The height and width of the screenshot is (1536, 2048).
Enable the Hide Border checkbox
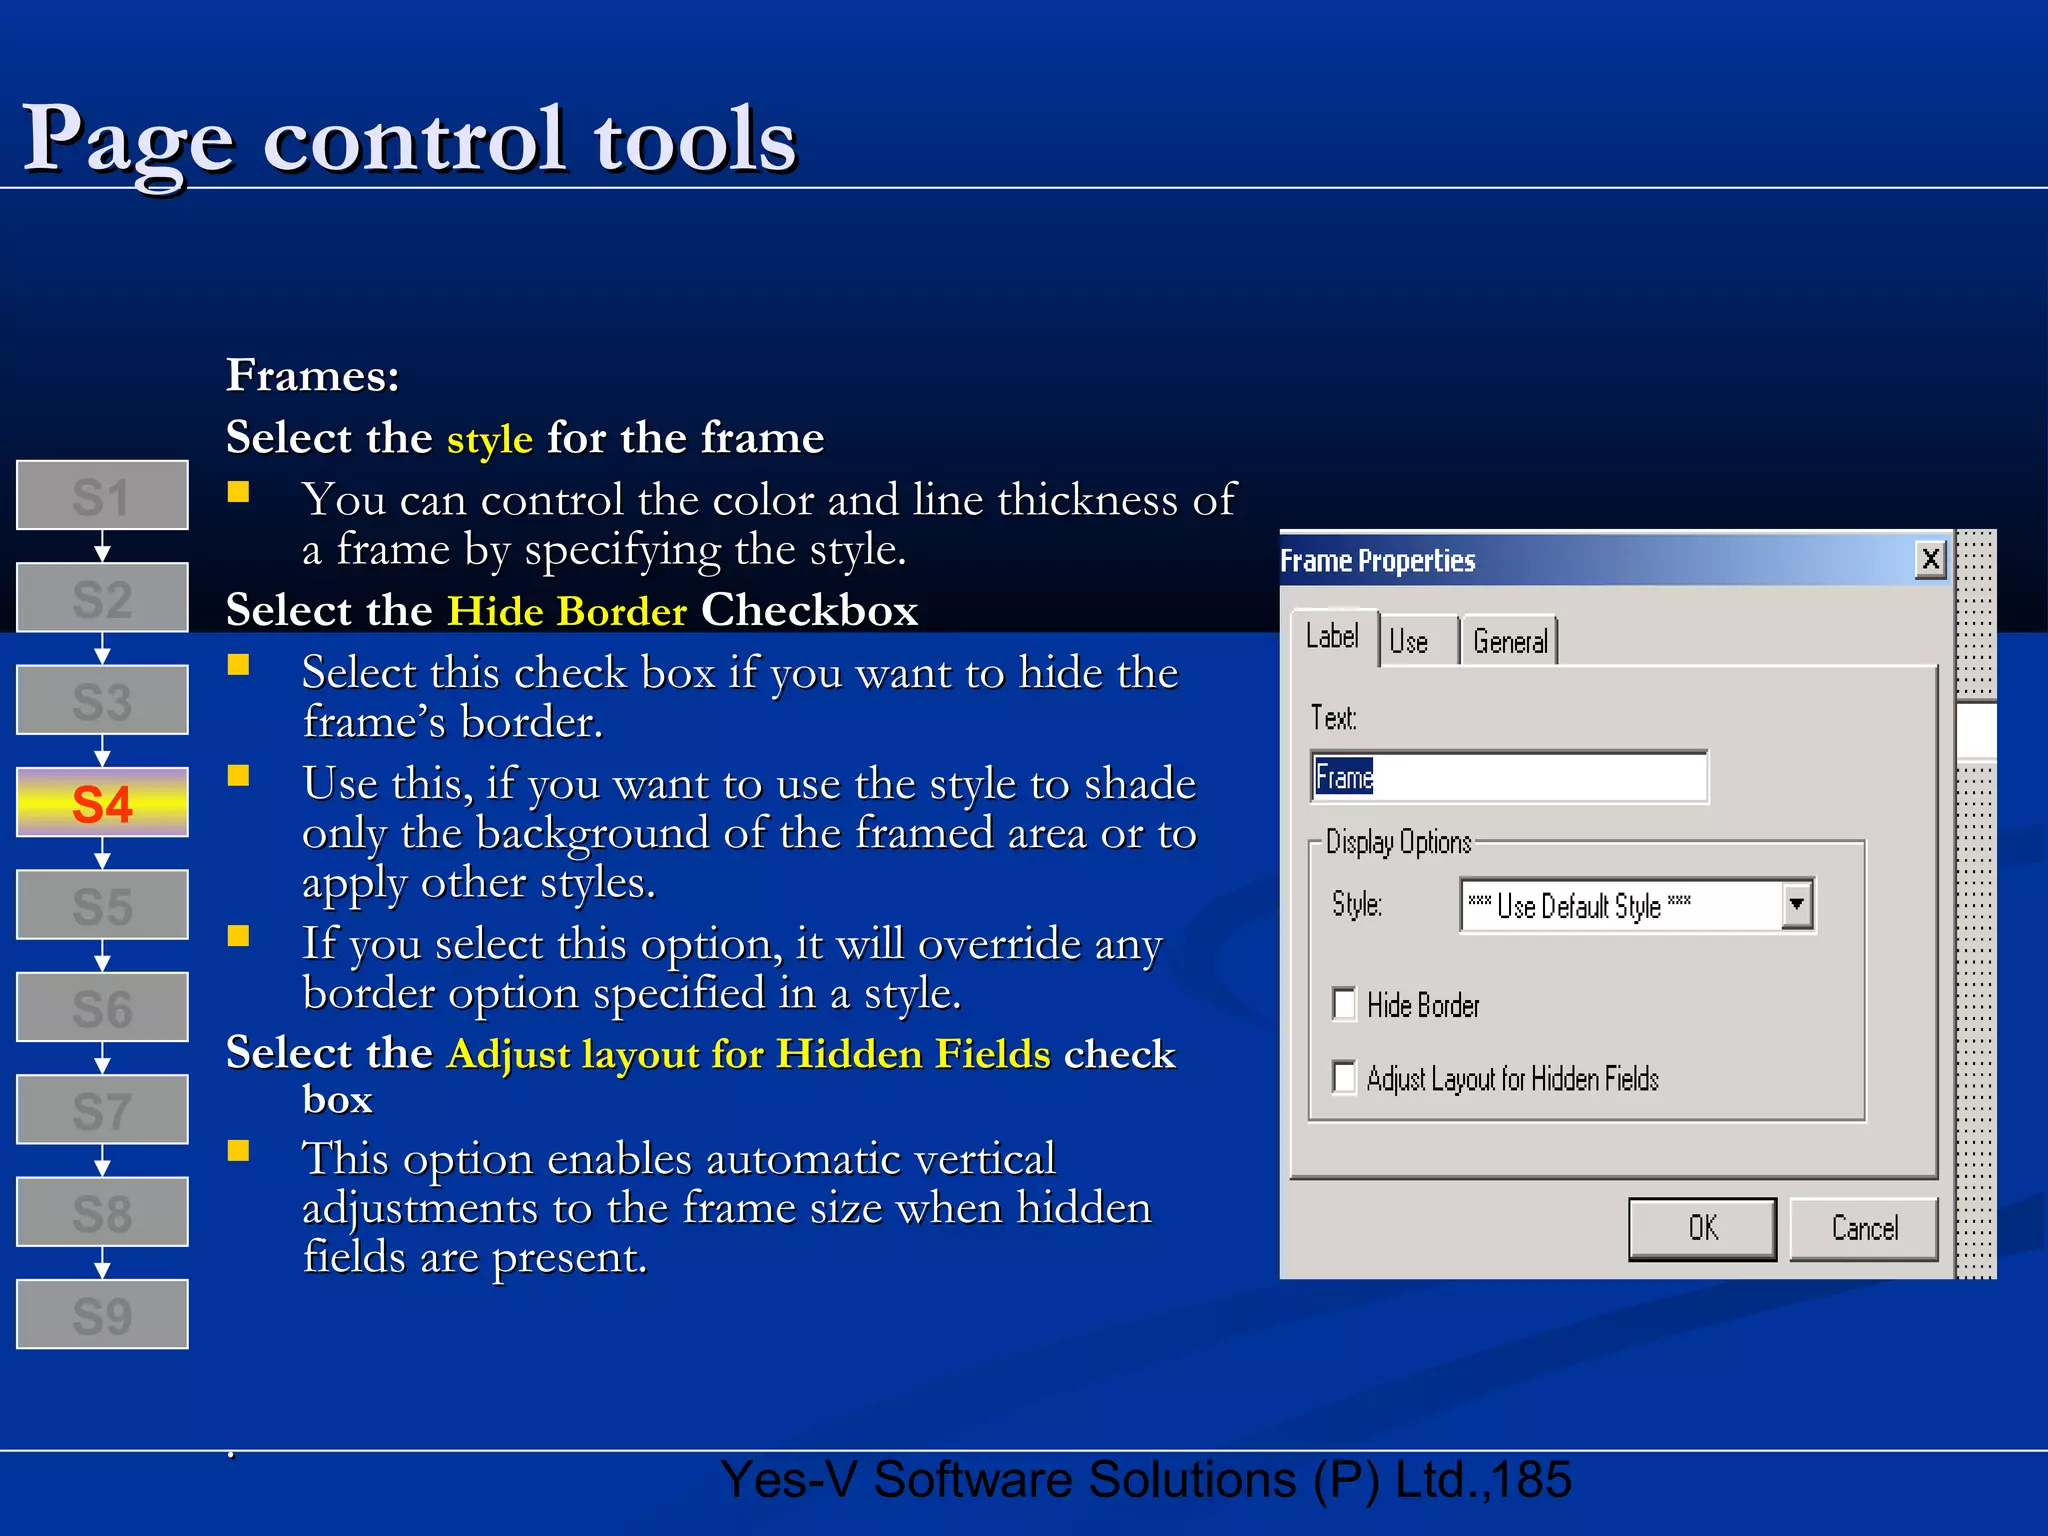point(1345,1004)
